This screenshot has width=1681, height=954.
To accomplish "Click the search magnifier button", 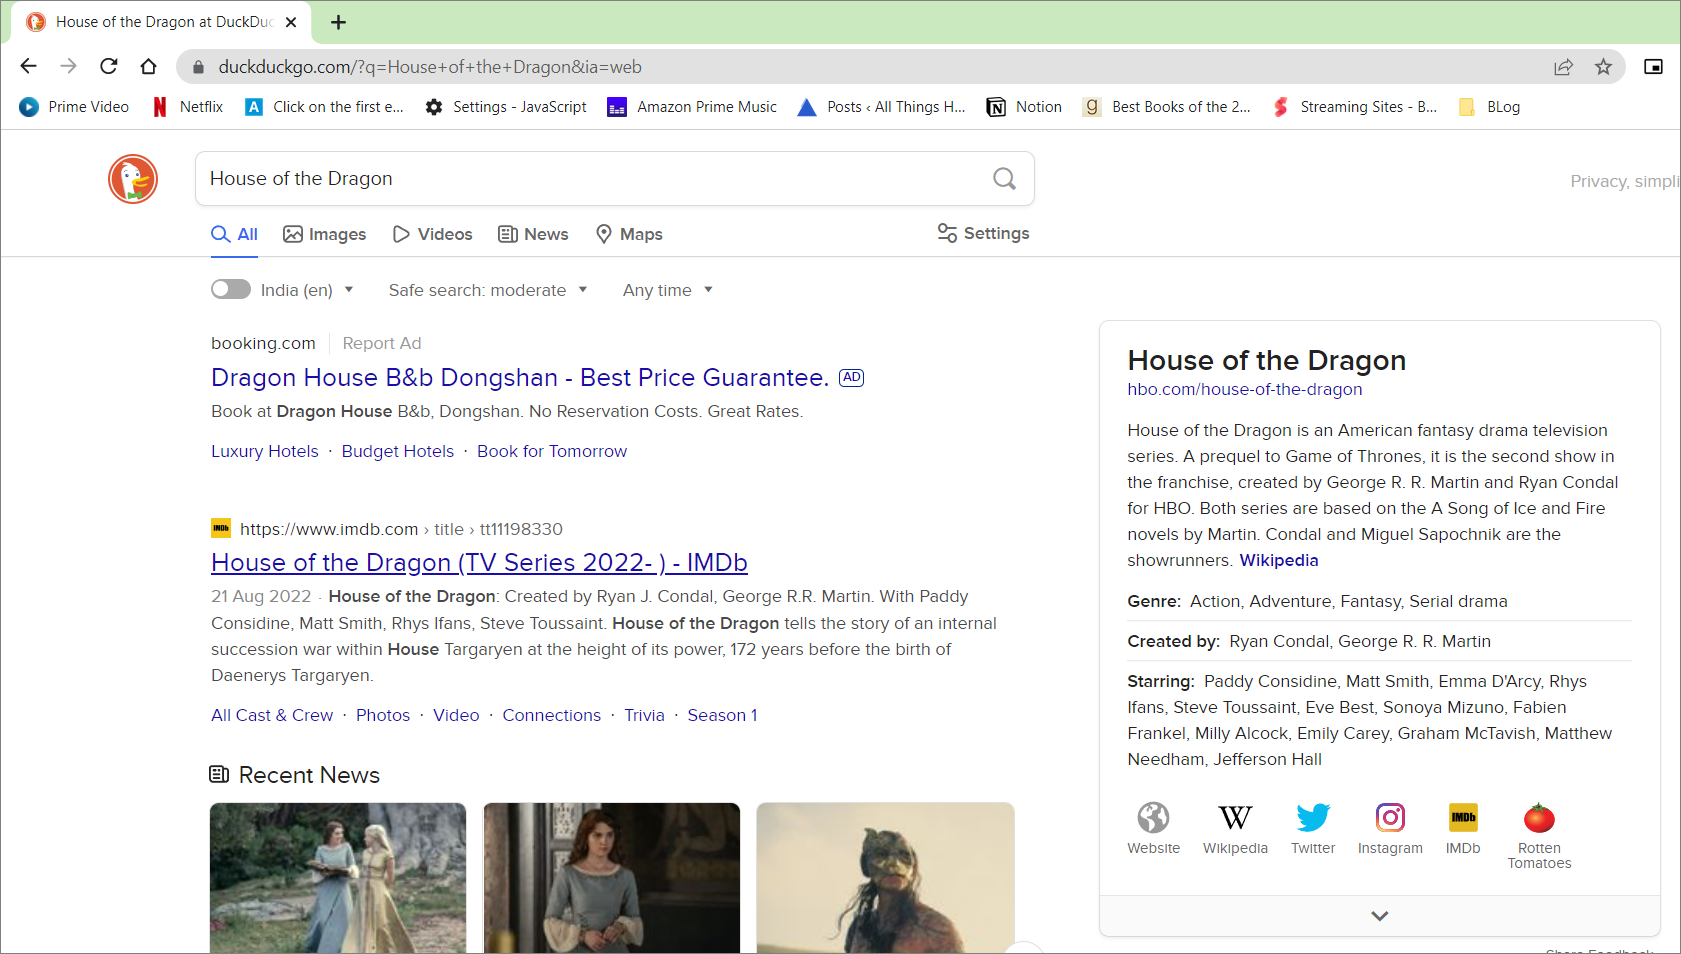I will tap(1004, 179).
